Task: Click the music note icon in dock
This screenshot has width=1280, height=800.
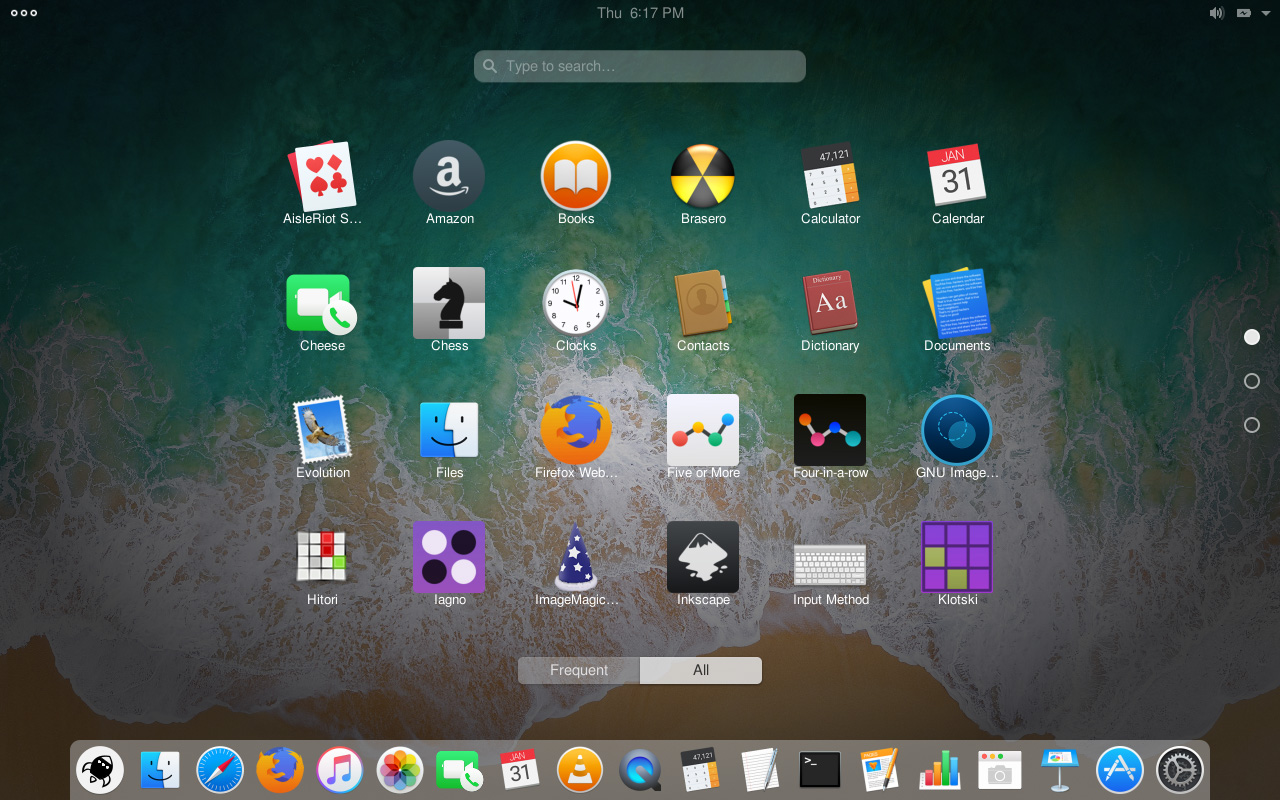Action: tap(340, 770)
